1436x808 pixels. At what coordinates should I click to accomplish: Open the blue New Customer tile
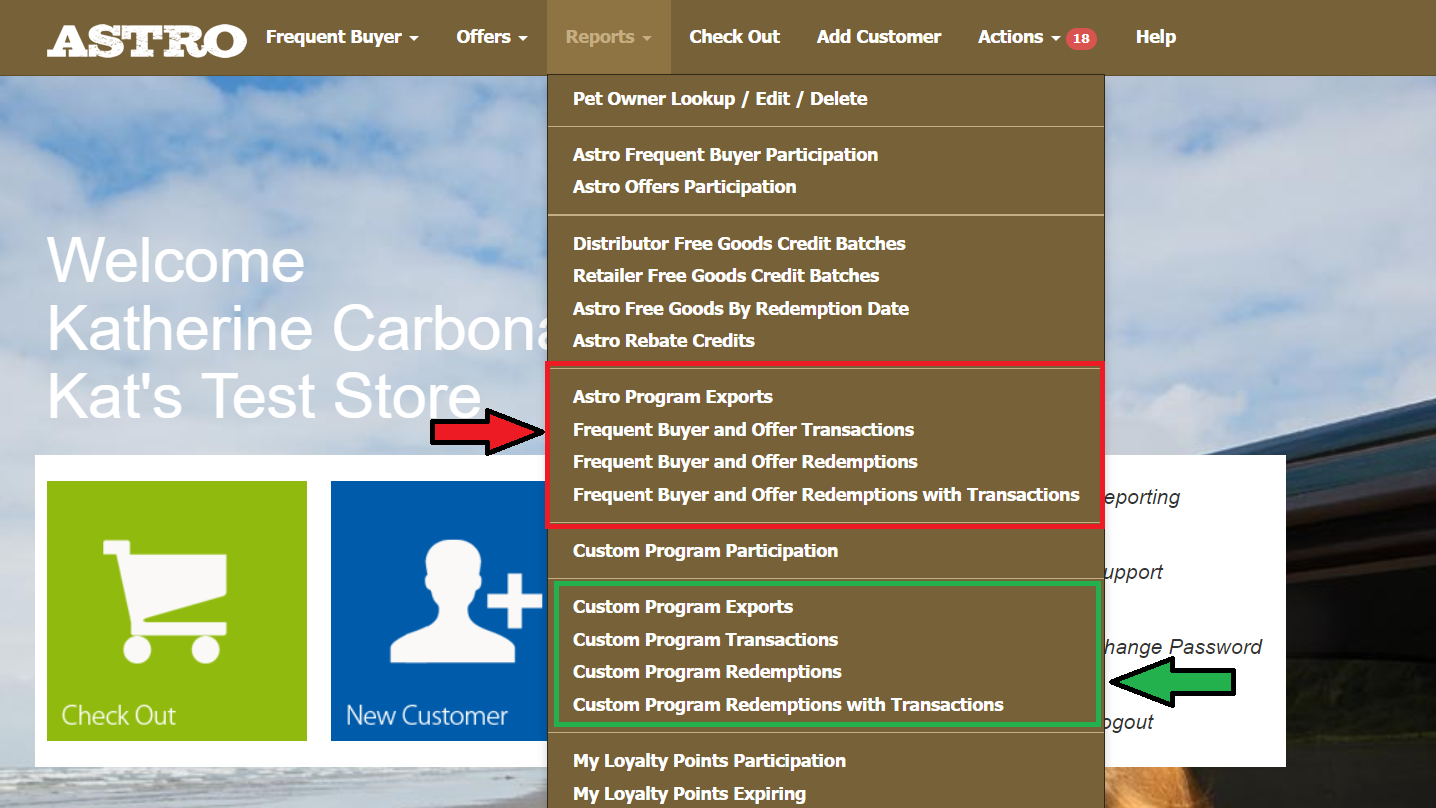(x=440, y=611)
